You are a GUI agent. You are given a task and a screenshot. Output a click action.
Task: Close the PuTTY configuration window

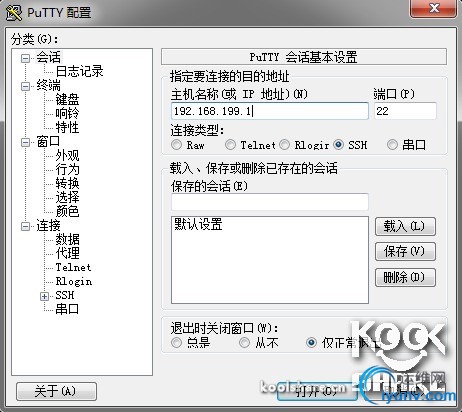[x=434, y=8]
